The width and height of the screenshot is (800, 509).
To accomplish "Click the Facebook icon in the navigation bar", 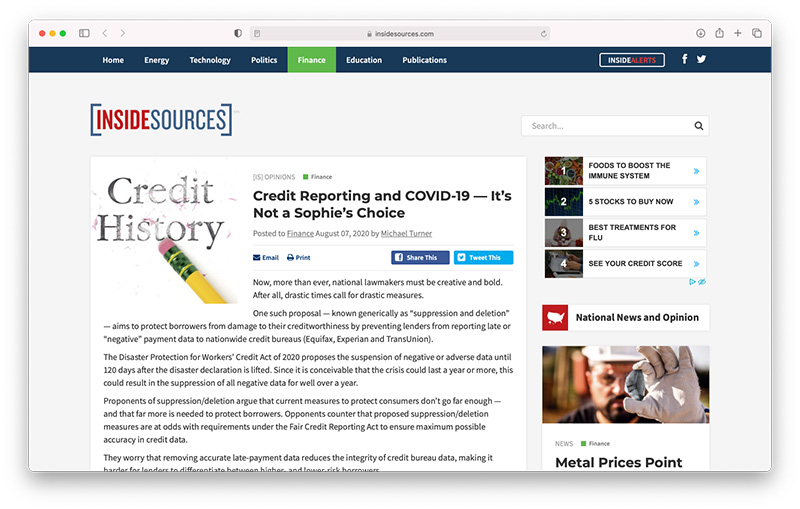I will (x=685, y=59).
